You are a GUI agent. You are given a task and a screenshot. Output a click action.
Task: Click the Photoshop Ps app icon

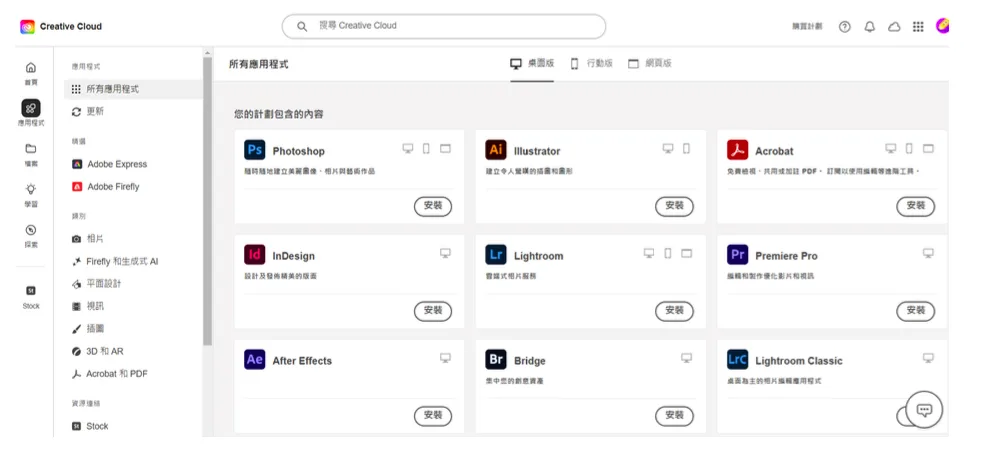point(254,150)
